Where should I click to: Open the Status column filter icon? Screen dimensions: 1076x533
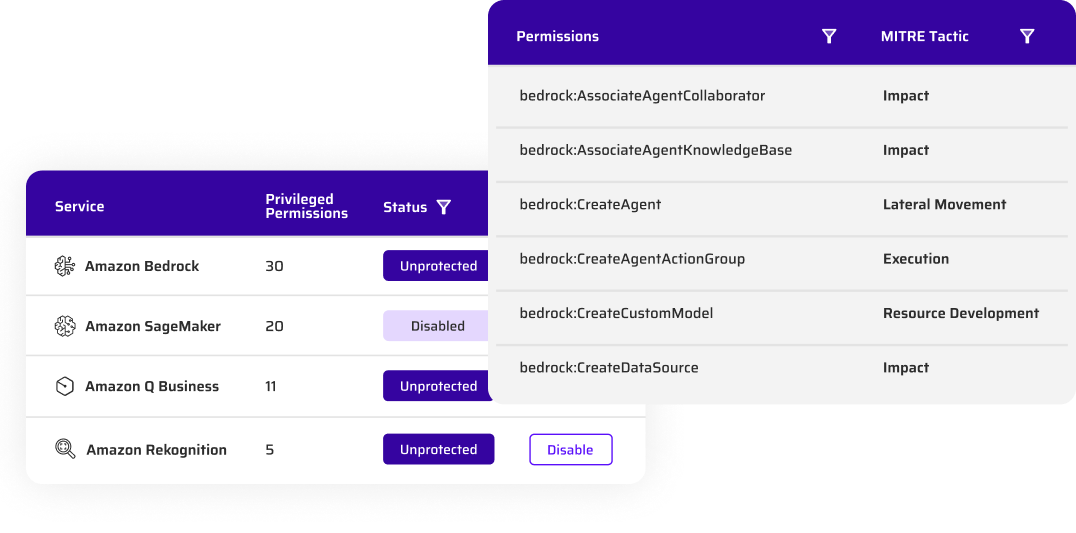coord(444,207)
